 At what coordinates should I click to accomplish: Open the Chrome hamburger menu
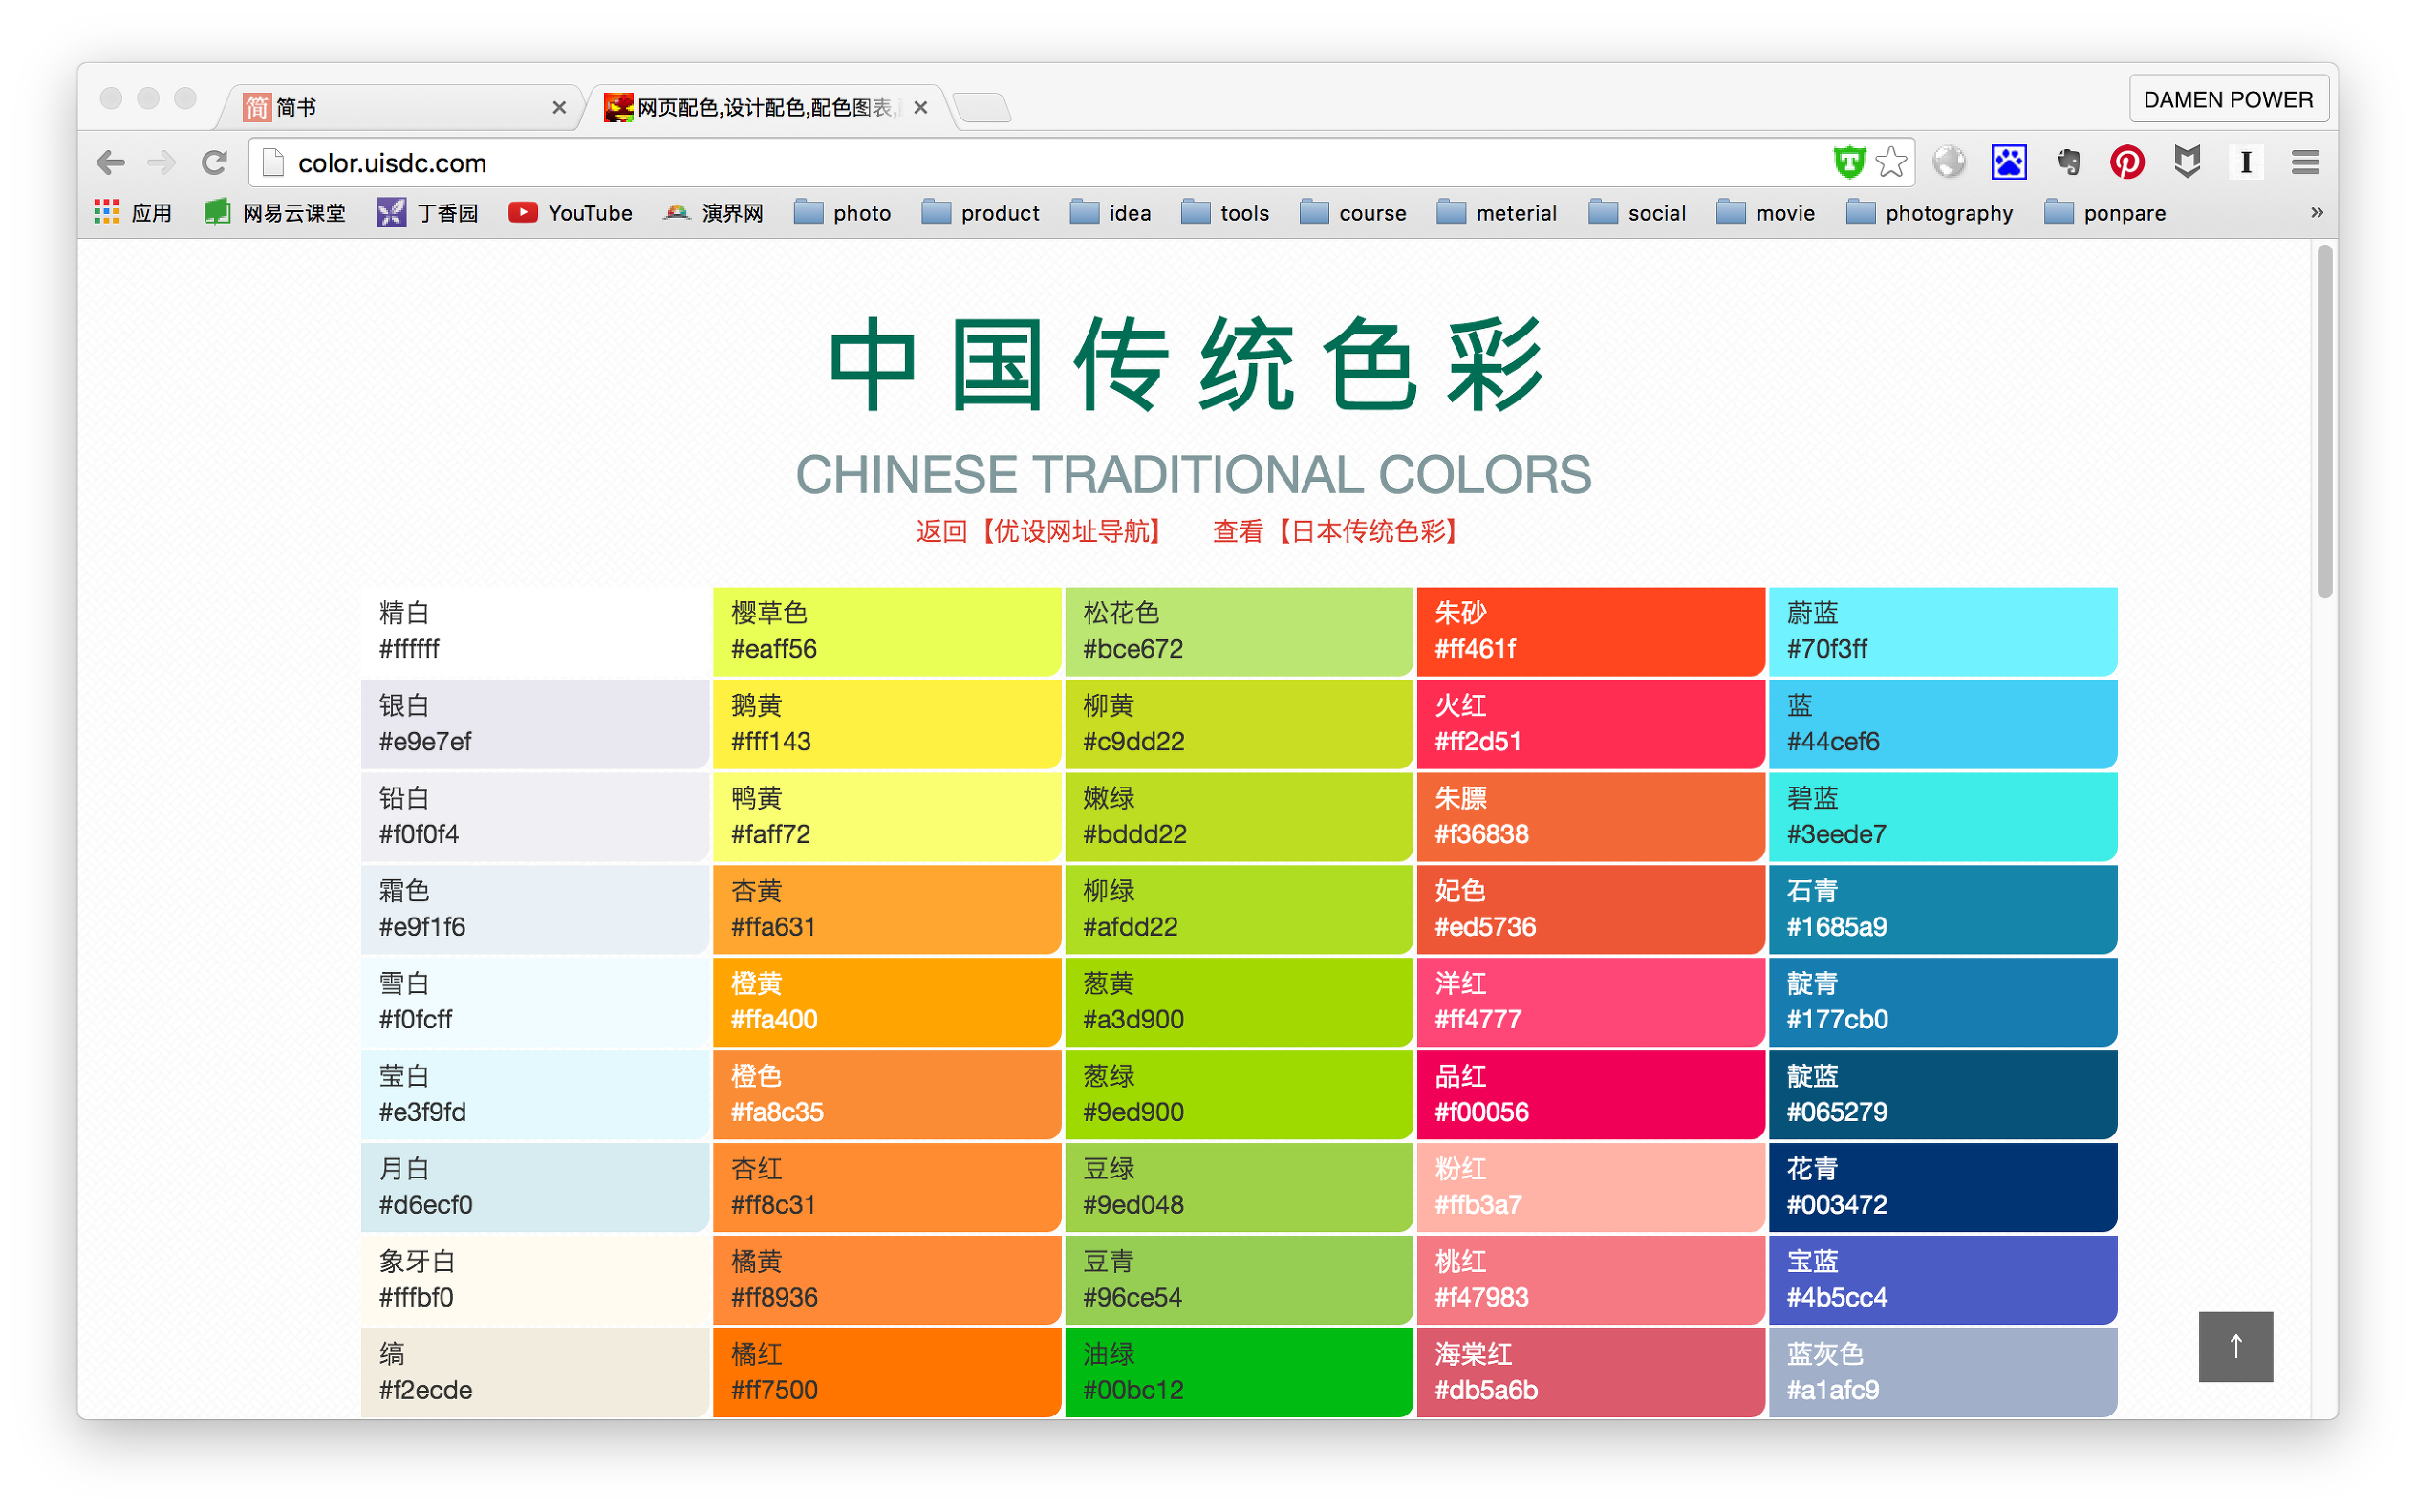click(x=2305, y=162)
